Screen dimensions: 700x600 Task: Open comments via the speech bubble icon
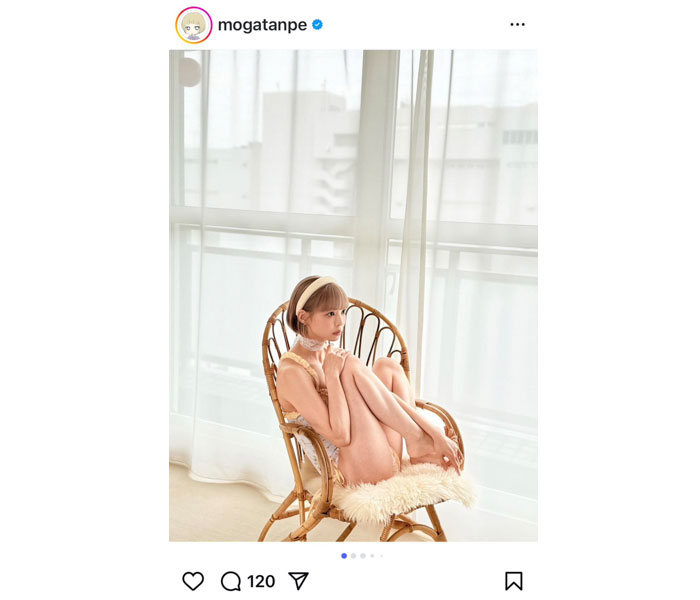pos(231,581)
